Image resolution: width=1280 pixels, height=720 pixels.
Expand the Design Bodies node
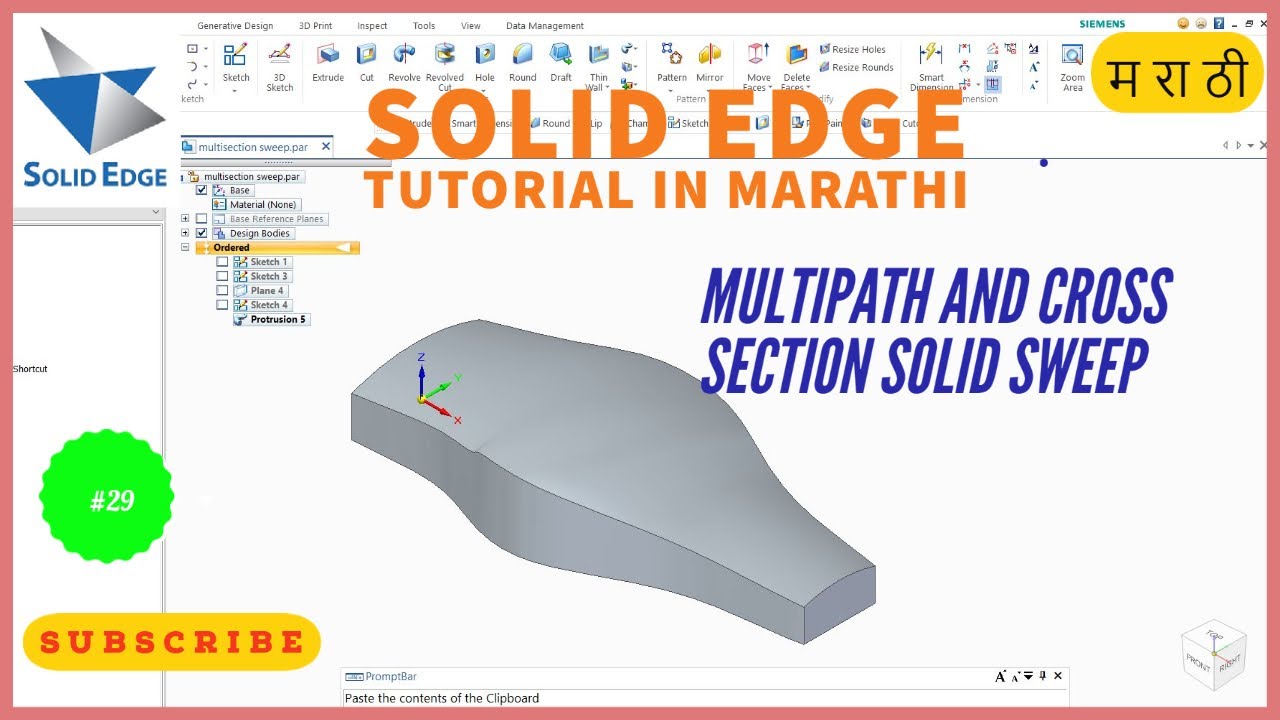click(185, 233)
